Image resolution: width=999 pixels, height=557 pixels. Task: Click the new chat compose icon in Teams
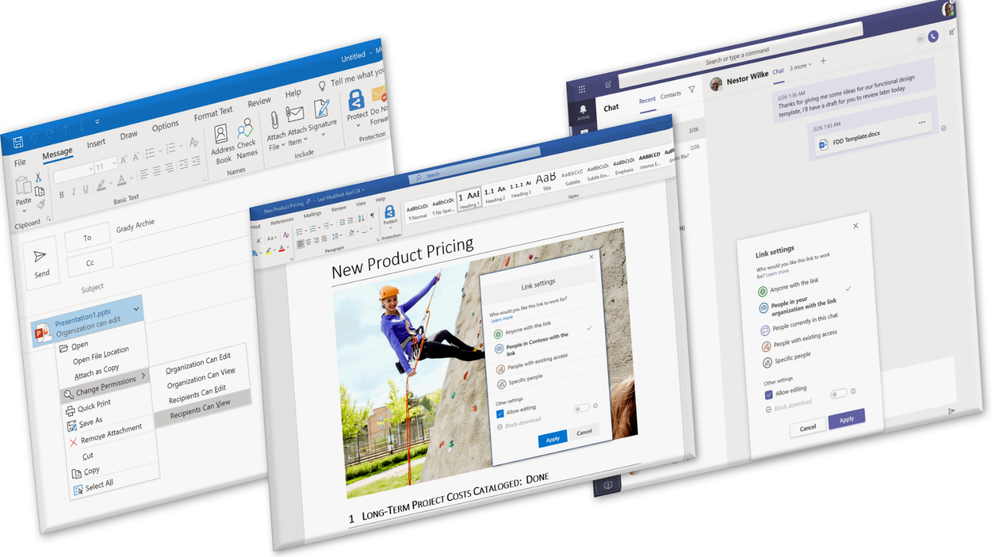pyautogui.click(x=608, y=84)
